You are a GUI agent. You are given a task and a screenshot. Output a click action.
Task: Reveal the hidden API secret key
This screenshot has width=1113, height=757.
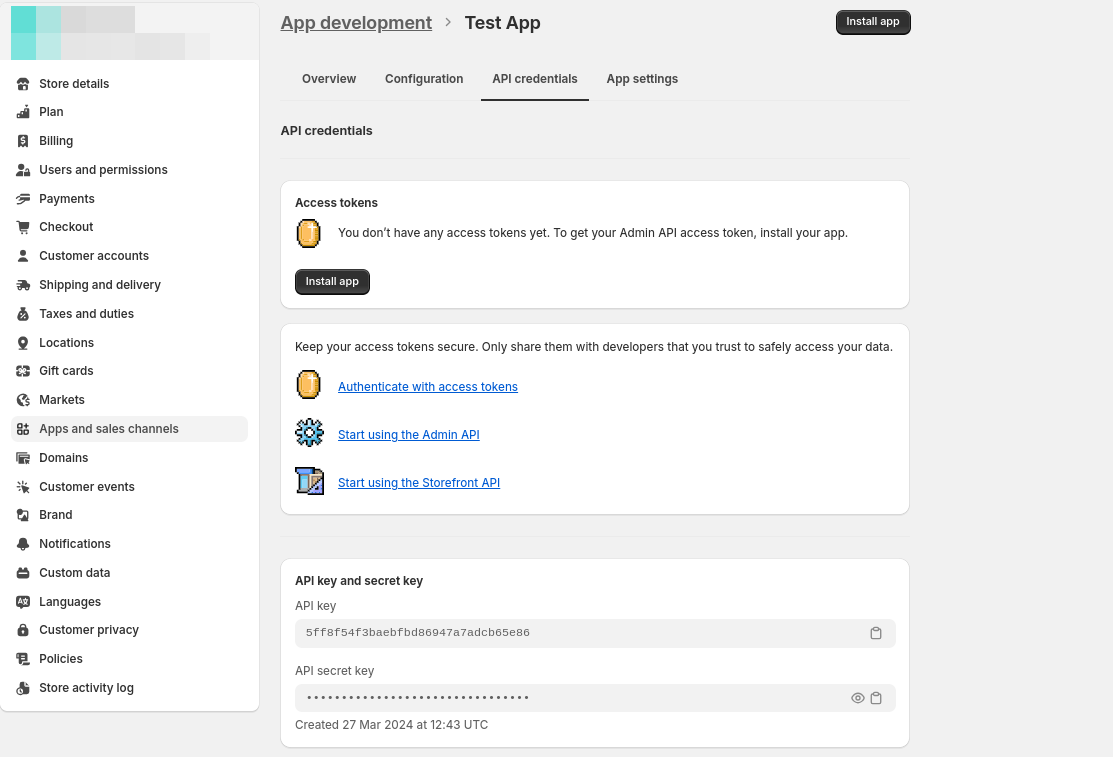coord(857,698)
